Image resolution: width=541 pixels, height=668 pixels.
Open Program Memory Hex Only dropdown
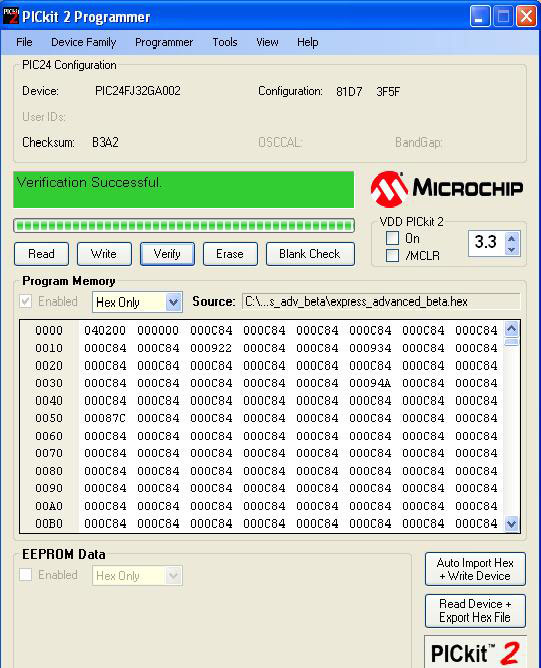click(137, 302)
